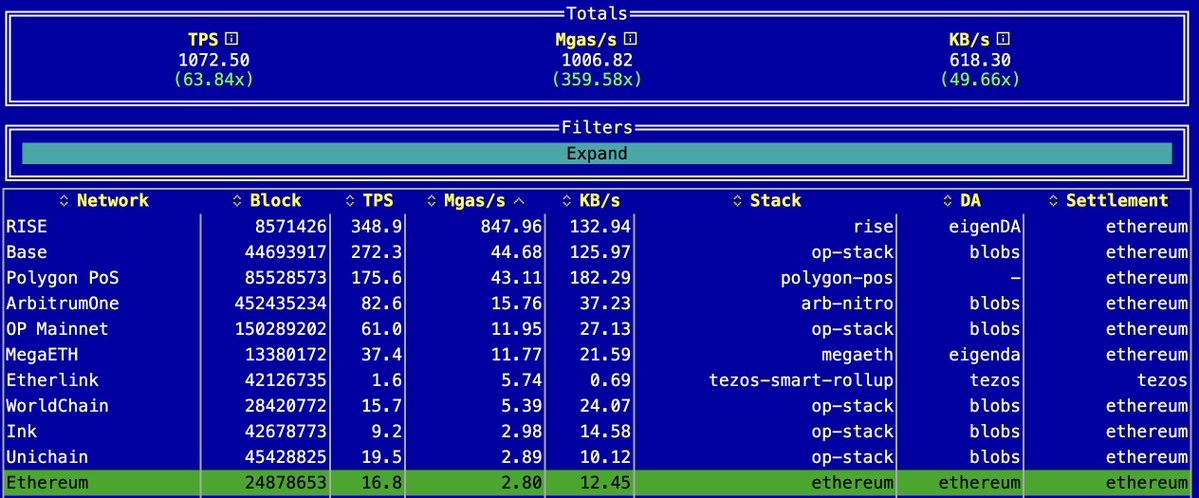Click OP Mainnet TPS value 61.0

(x=382, y=329)
